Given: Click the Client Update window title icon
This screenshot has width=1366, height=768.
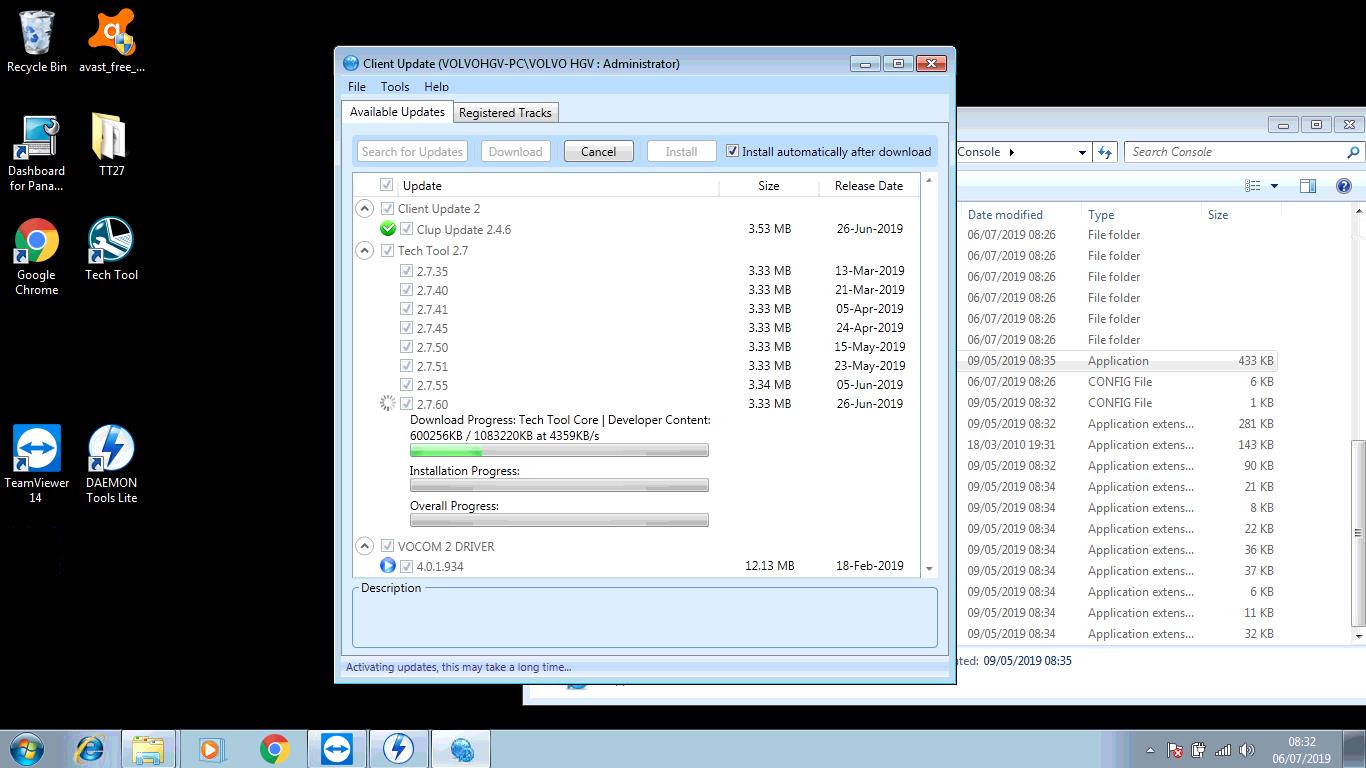Looking at the screenshot, I should pyautogui.click(x=350, y=63).
